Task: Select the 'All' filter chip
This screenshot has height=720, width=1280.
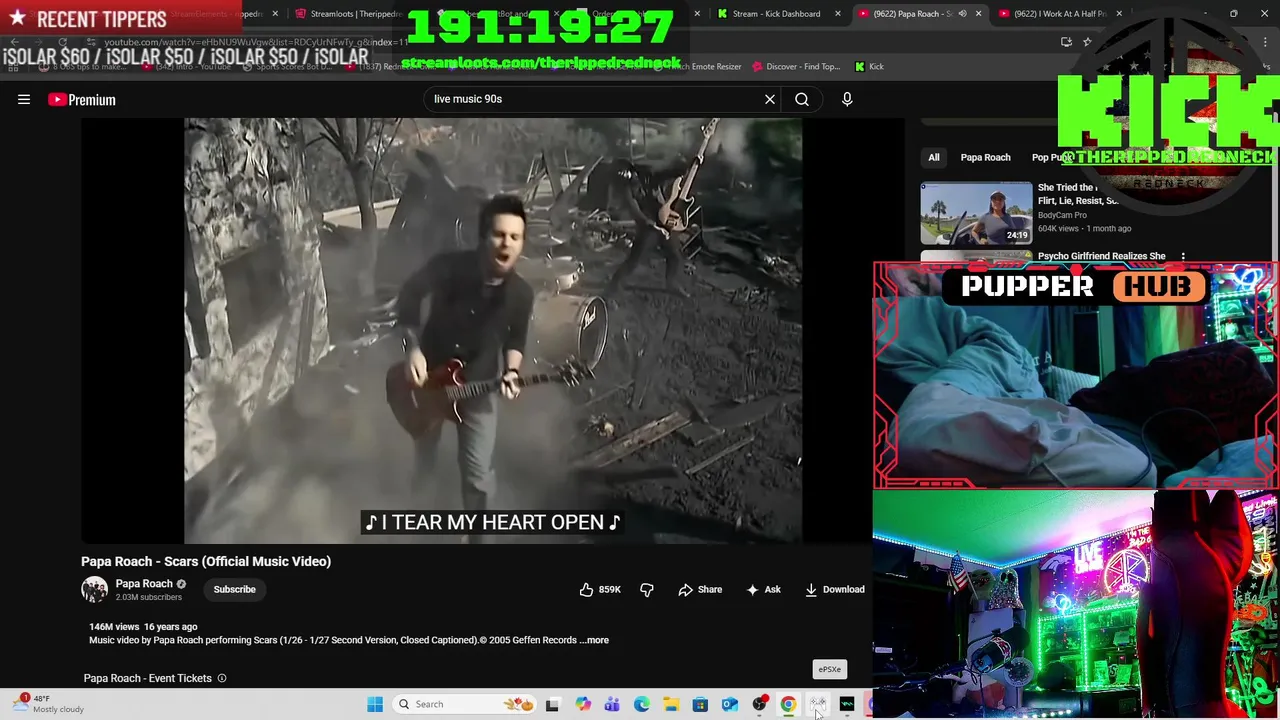Action: 933,157
